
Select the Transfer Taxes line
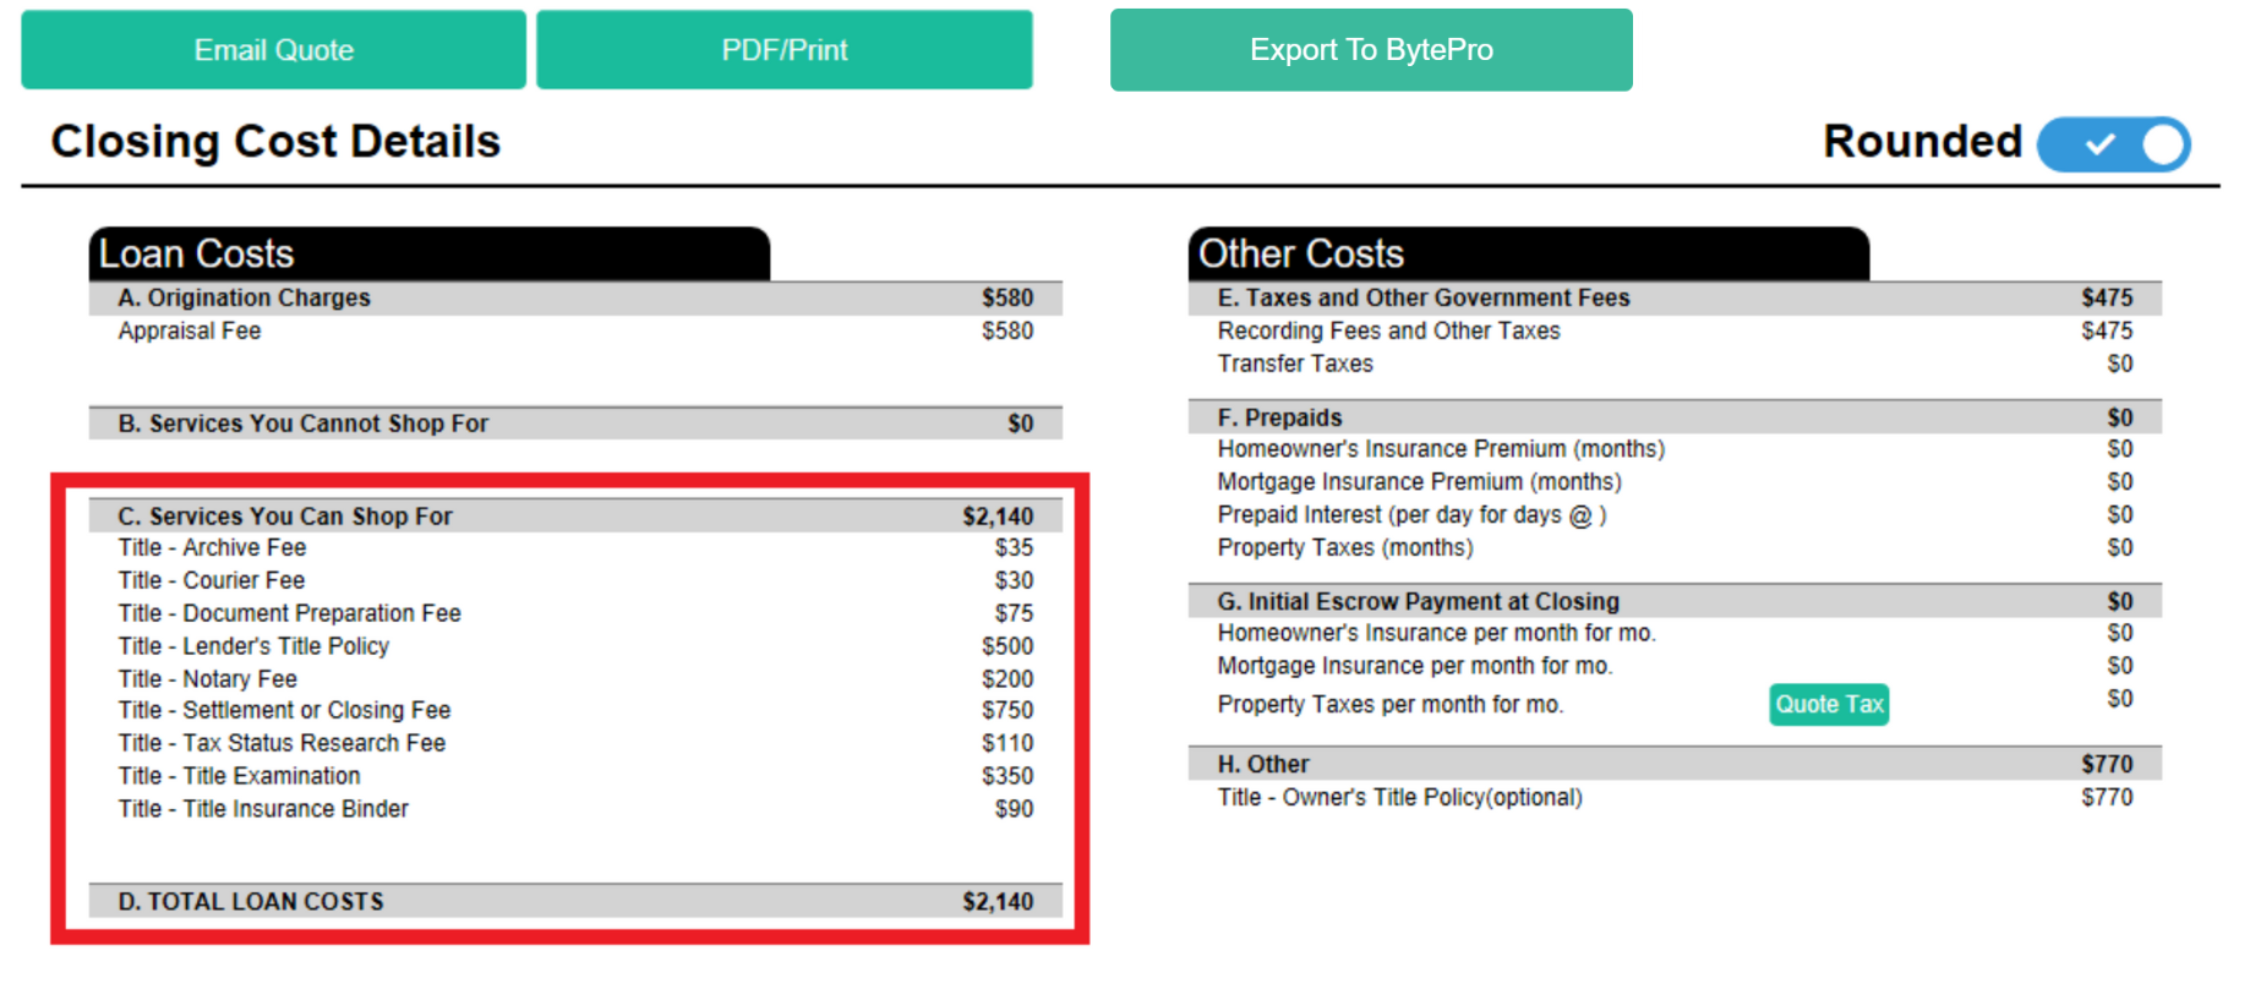tap(1675, 364)
